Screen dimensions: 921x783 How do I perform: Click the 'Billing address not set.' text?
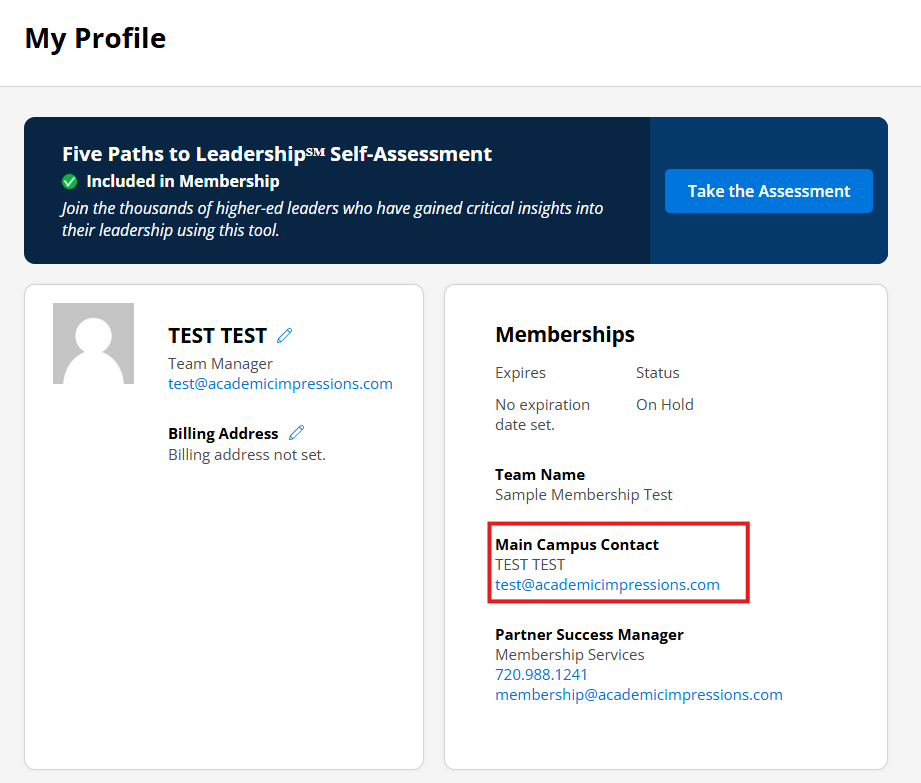[247, 455]
